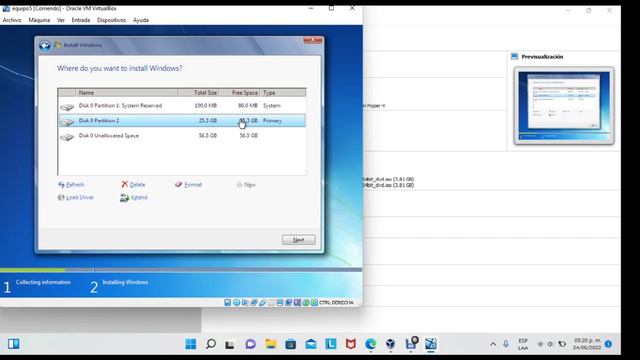Click the Free Space column header
The height and width of the screenshot is (360, 640).
pos(240,93)
